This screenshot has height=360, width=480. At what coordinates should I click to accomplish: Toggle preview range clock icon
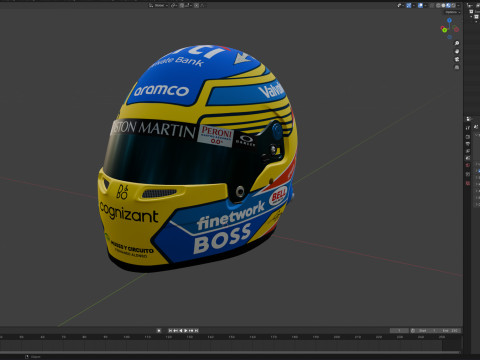[413, 331]
